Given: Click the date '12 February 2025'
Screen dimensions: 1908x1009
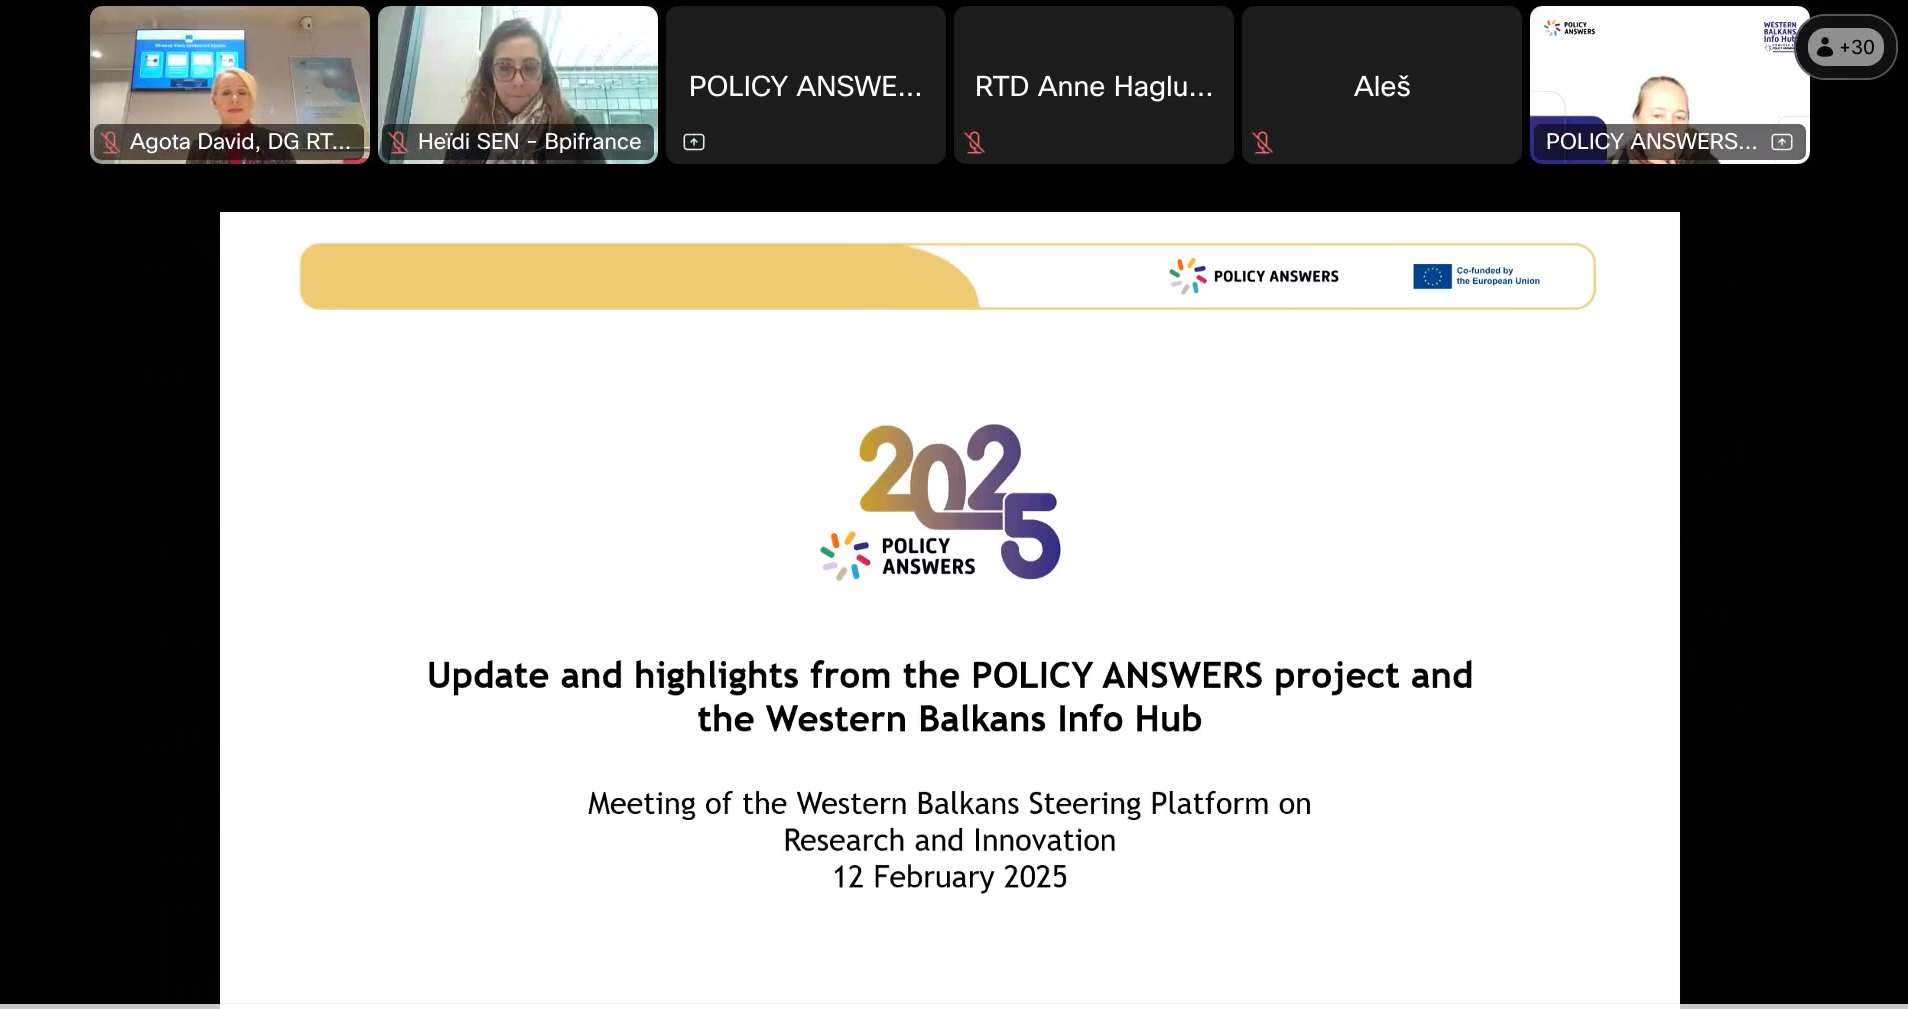Looking at the screenshot, I should [950, 877].
